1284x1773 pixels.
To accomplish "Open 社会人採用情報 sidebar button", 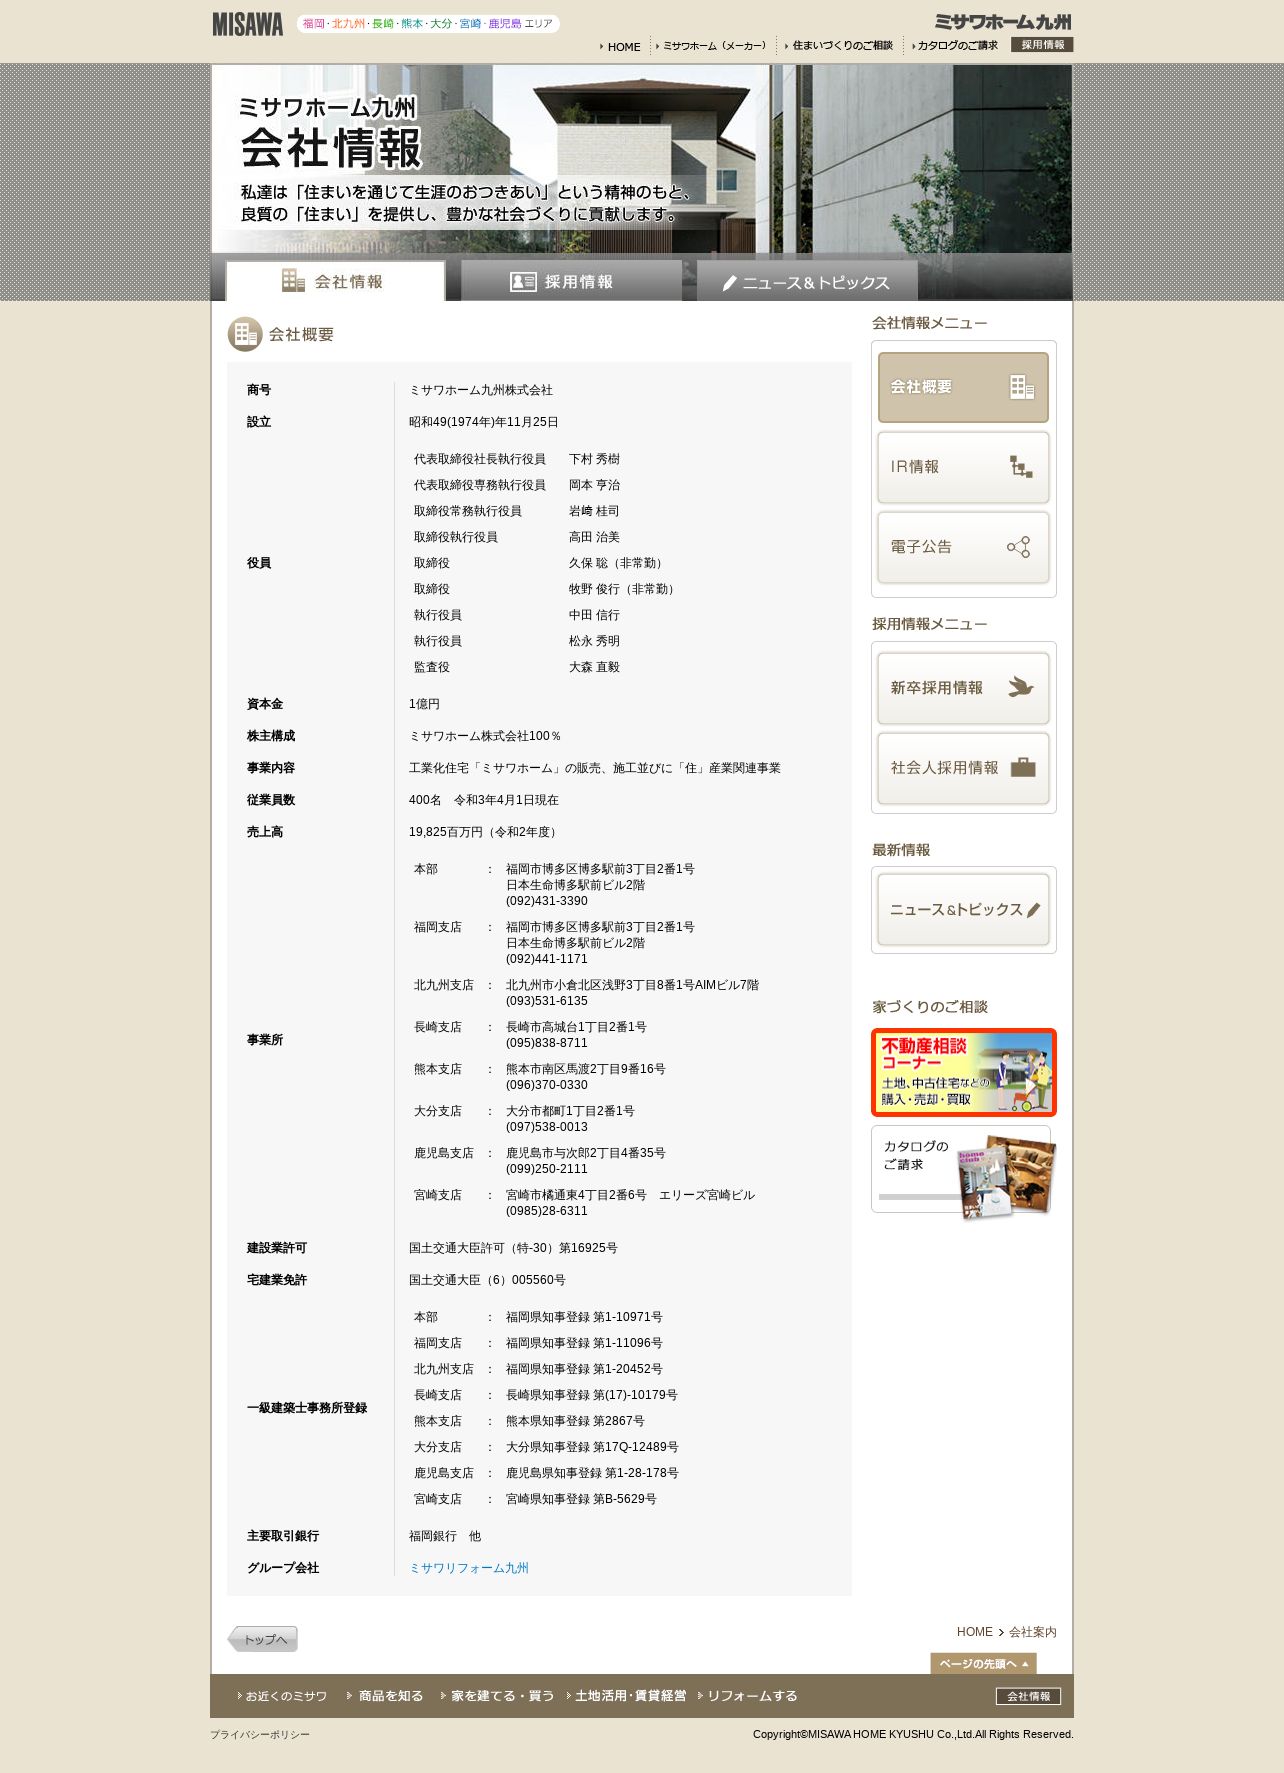I will 963,768.
